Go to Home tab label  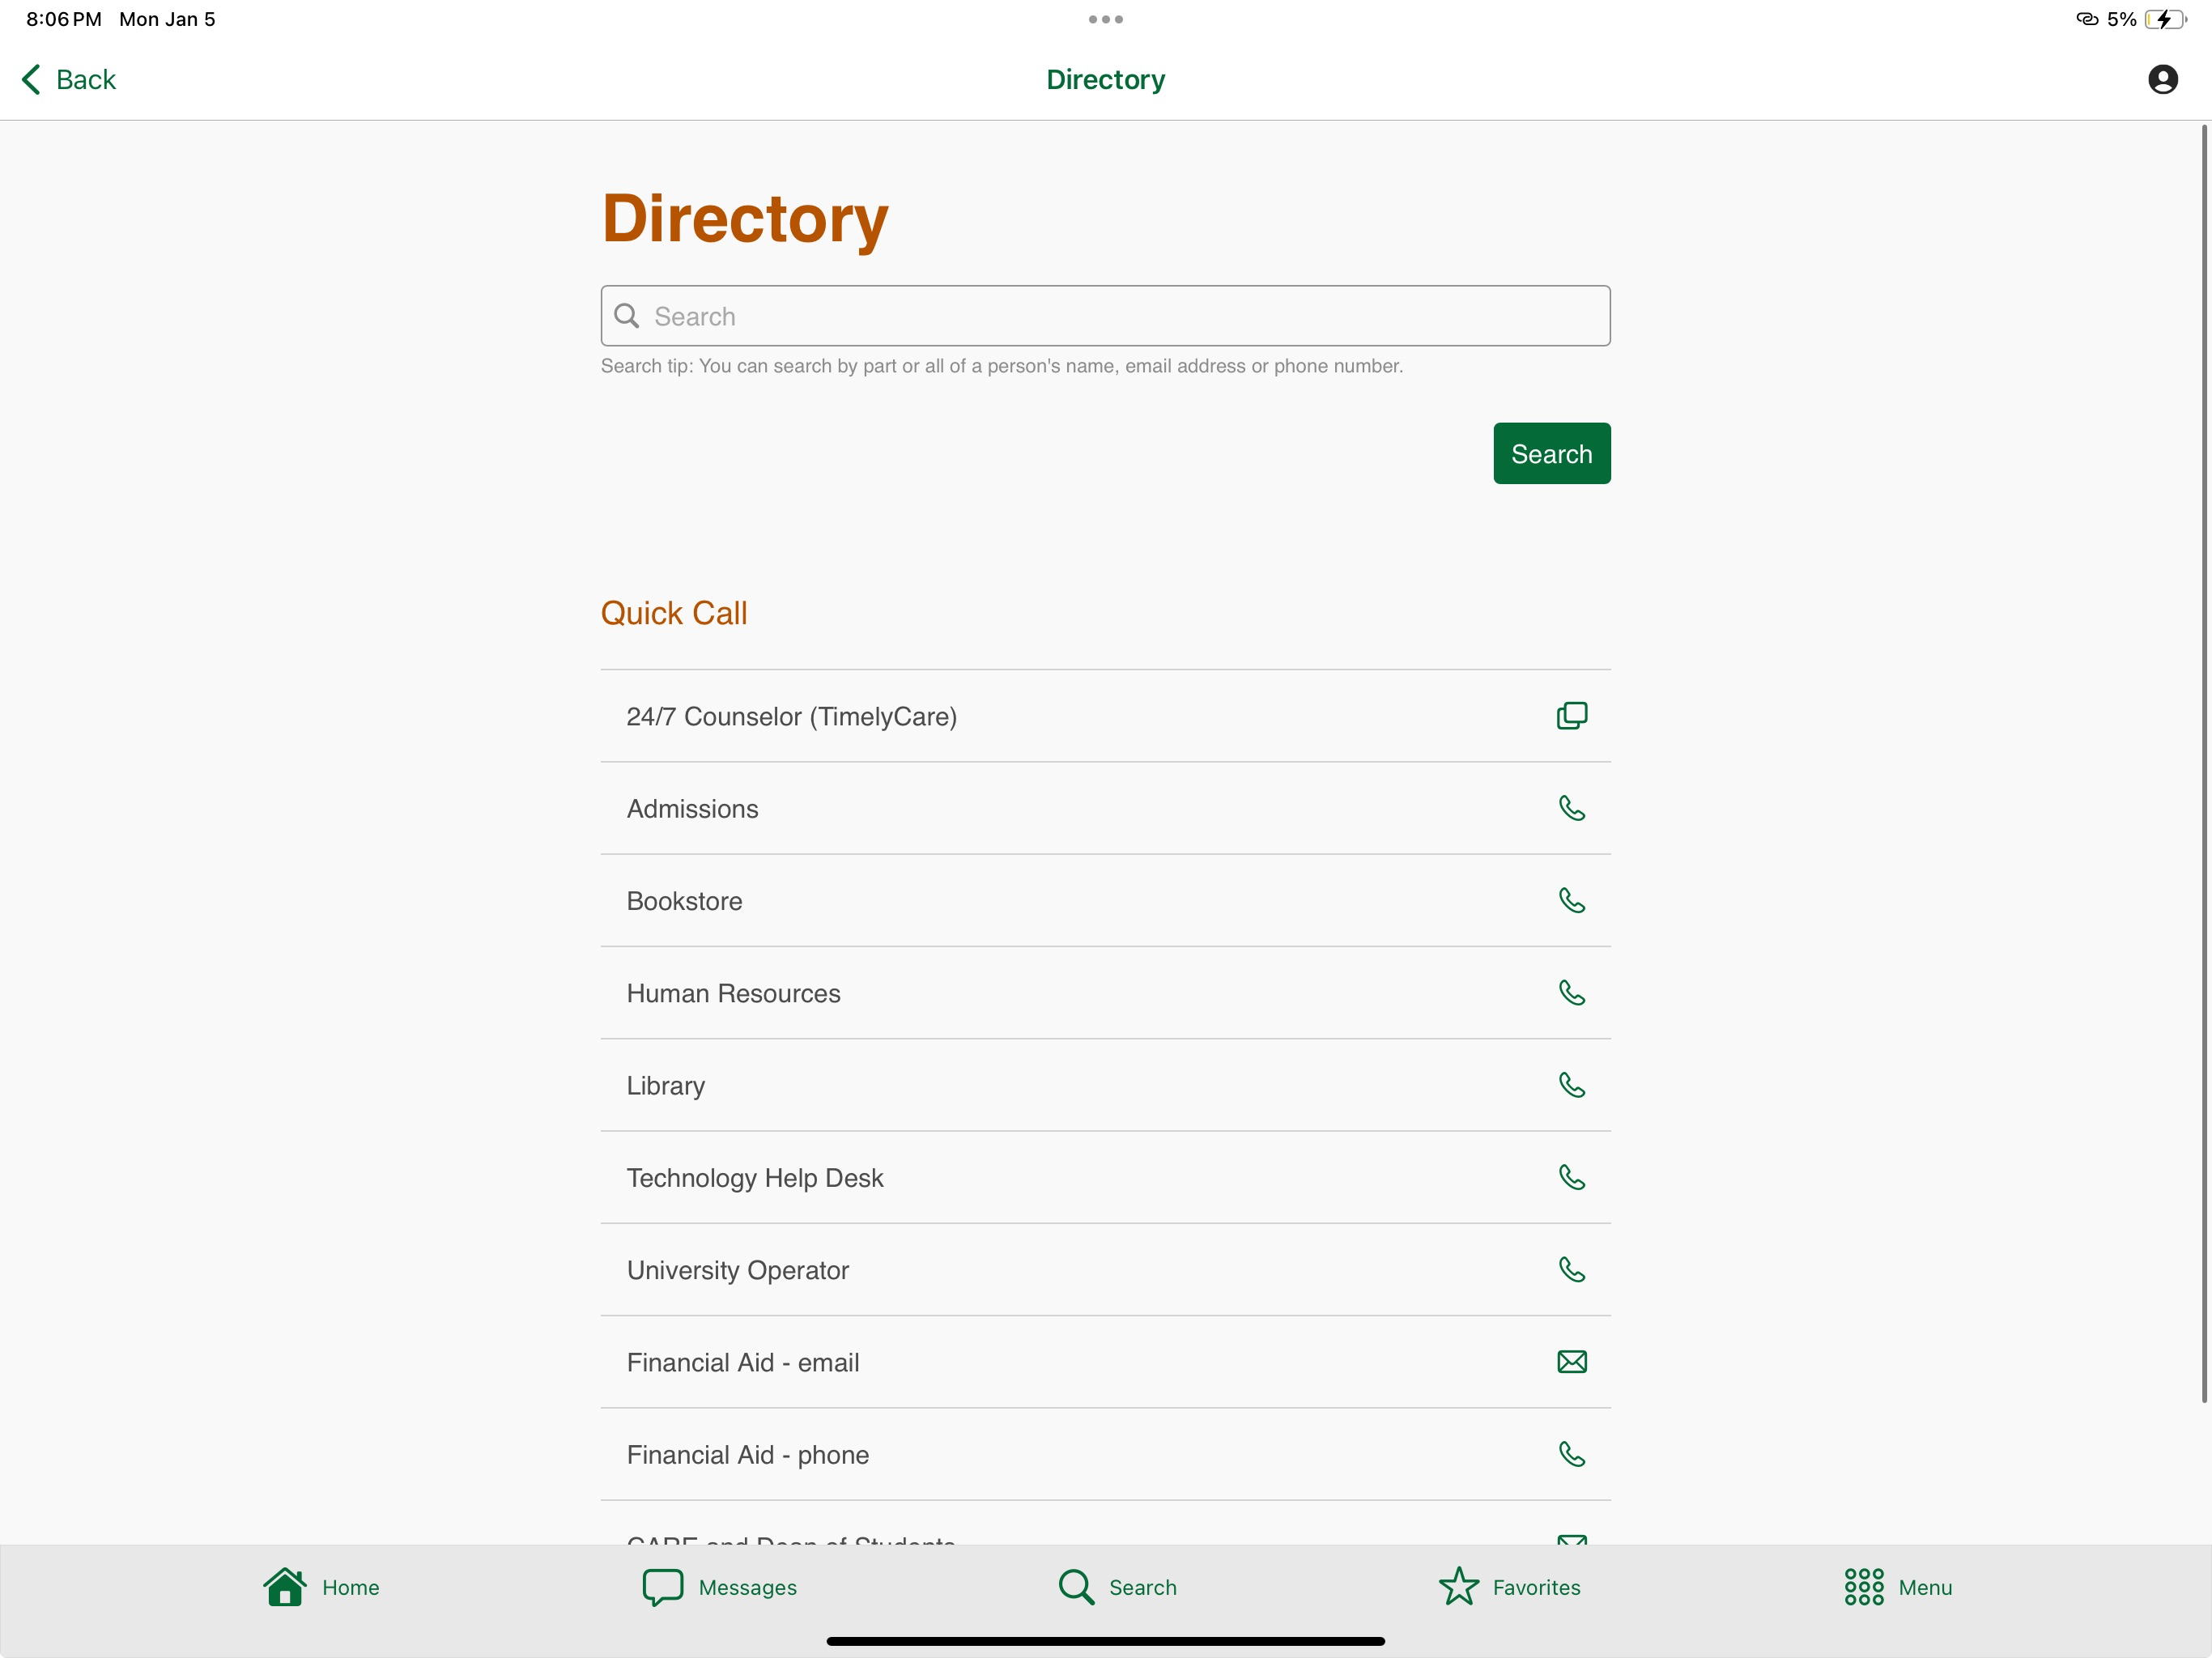coord(350,1588)
